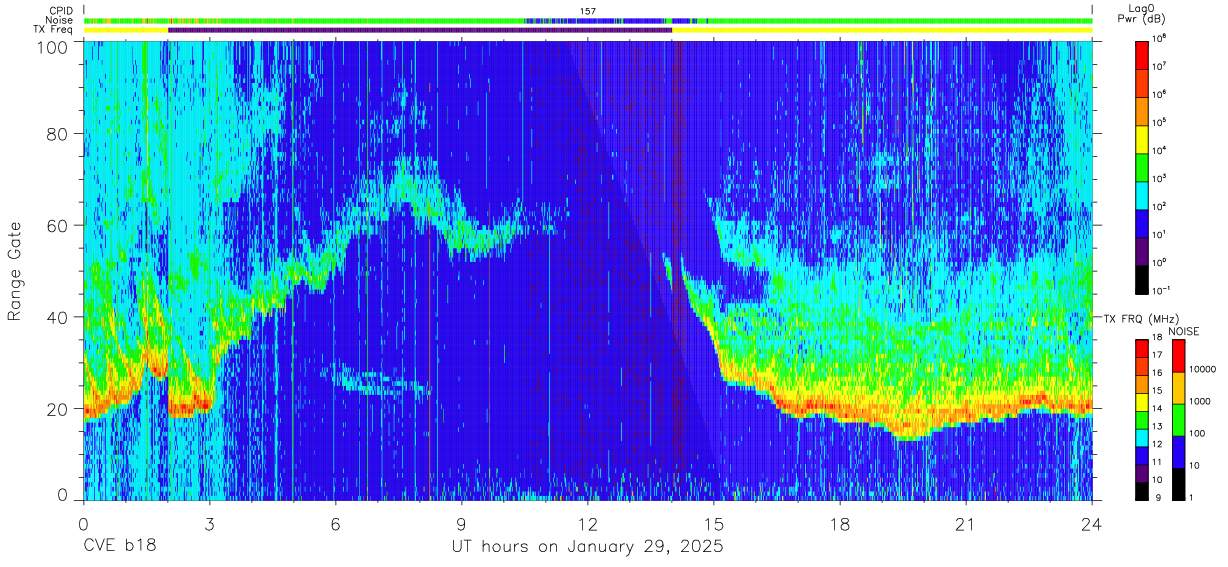This screenshot has width=1228, height=567.
Task: Click the yellow segment of the Lag0 power colorbar
Action: click(x=1142, y=137)
